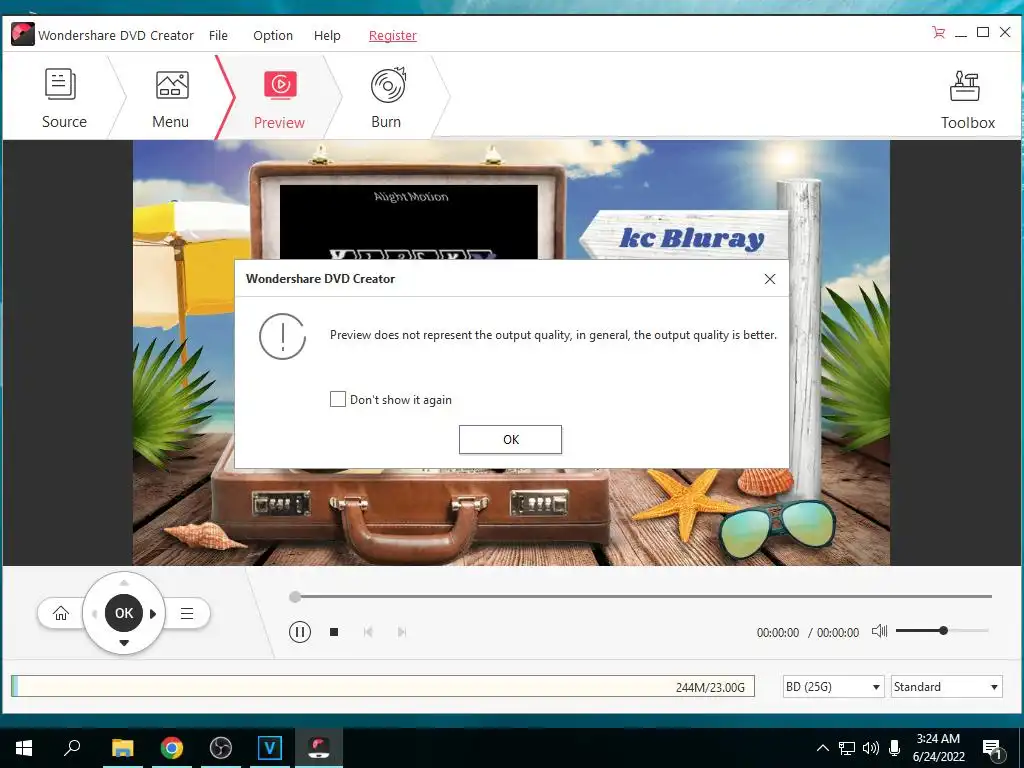Click the Wondershare DVD Creator logo icon
The image size is (1024, 768).
(x=22, y=35)
